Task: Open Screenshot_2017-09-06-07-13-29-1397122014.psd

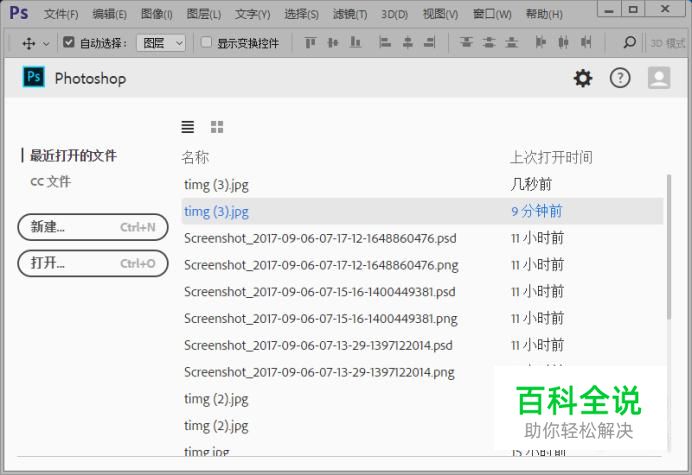Action: pyautogui.click(x=422, y=345)
